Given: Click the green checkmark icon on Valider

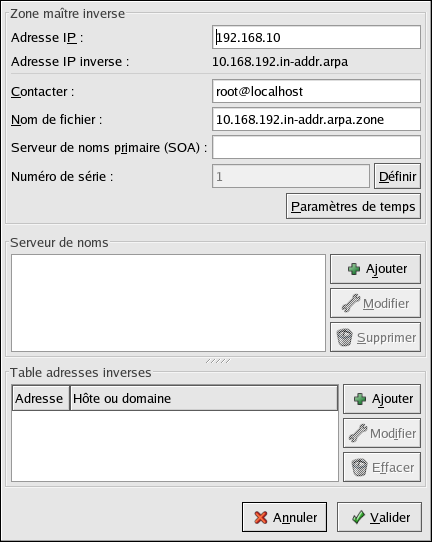Looking at the screenshot, I should [x=358, y=517].
